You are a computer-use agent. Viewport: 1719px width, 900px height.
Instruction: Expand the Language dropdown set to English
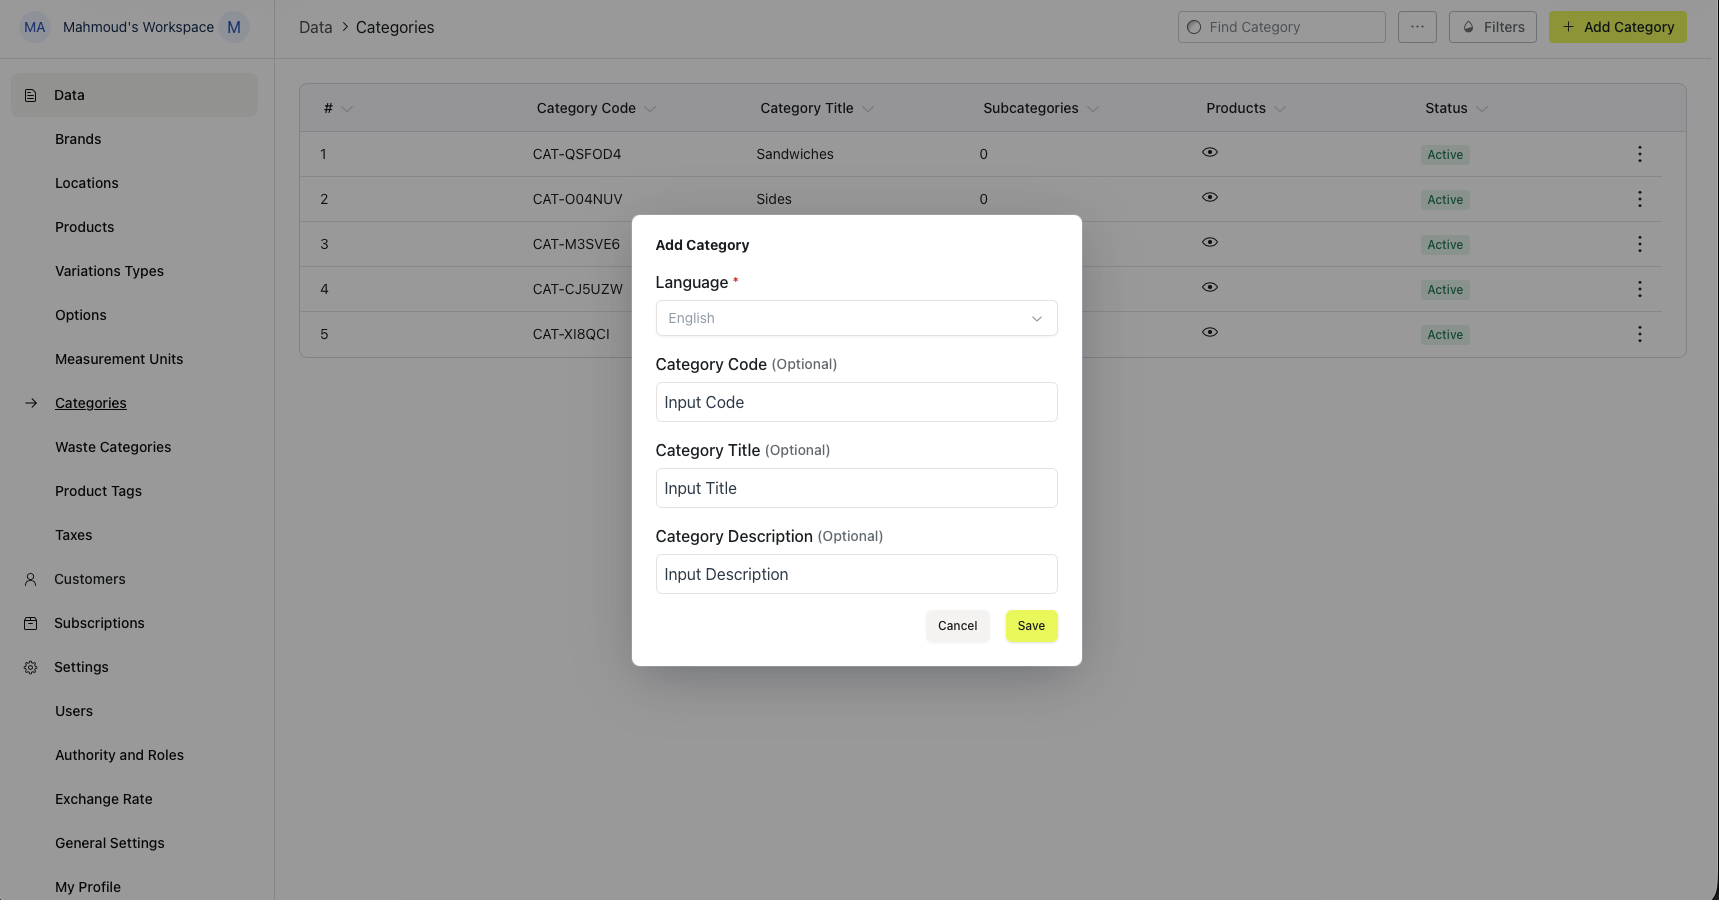tap(856, 318)
